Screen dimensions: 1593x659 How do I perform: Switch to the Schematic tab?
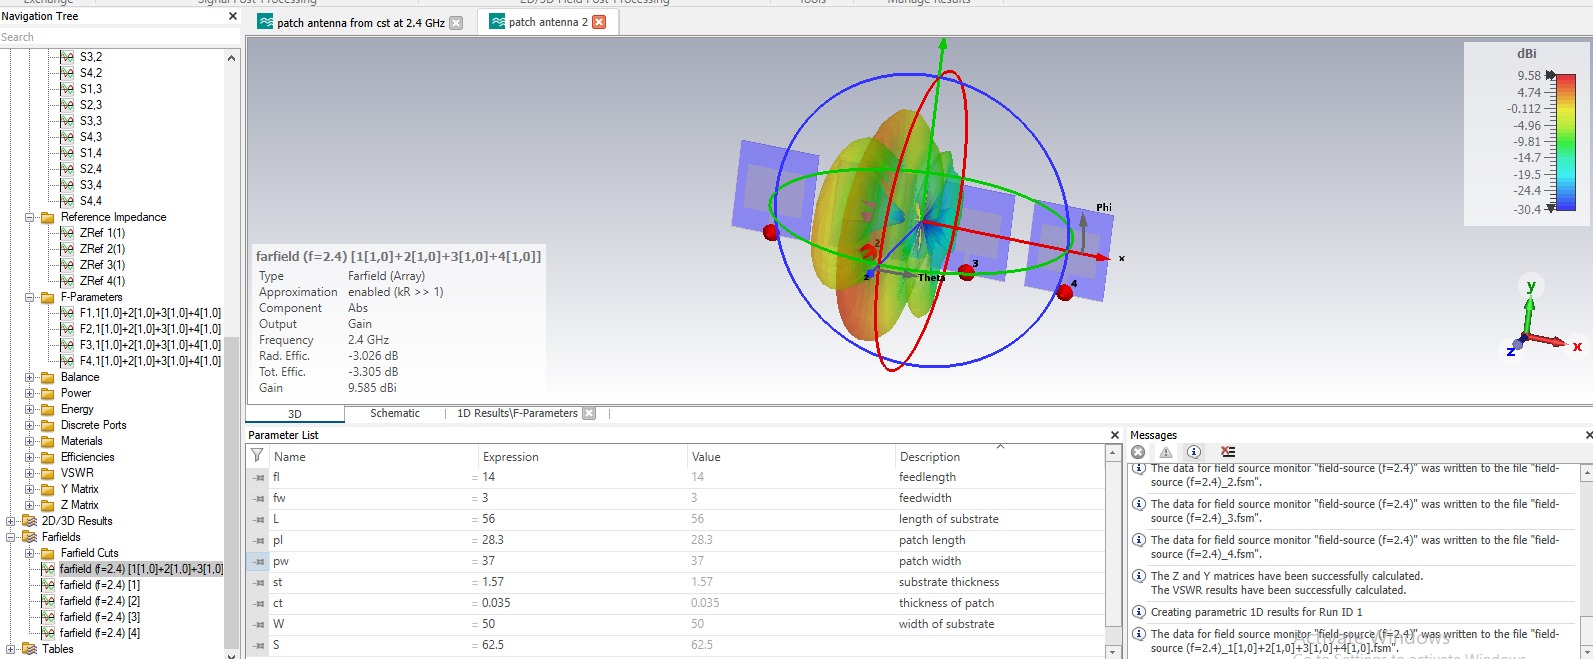pos(395,413)
